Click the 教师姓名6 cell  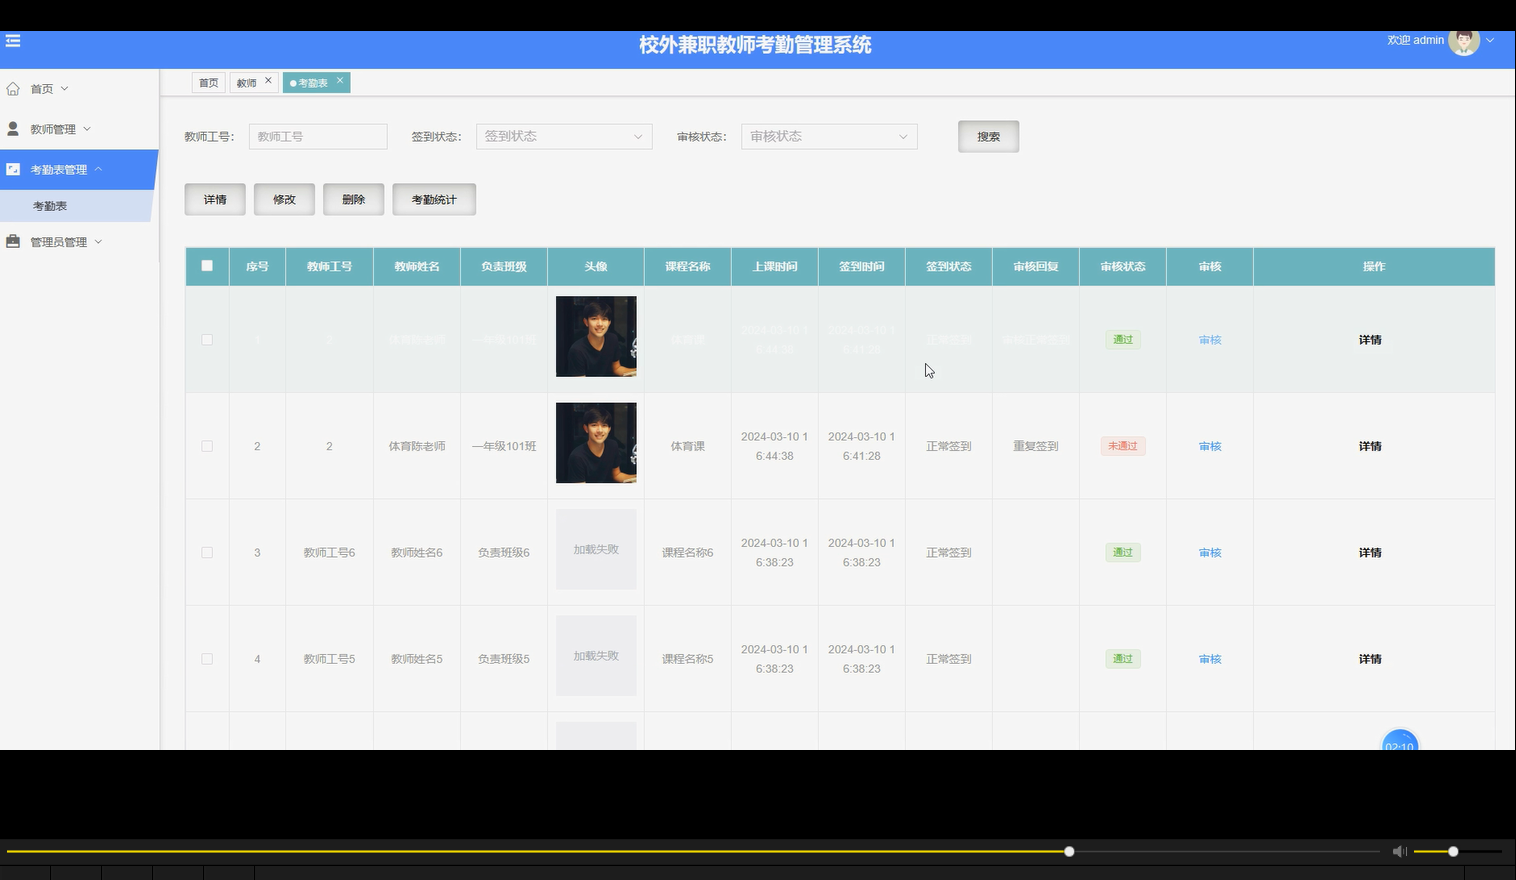click(x=417, y=552)
